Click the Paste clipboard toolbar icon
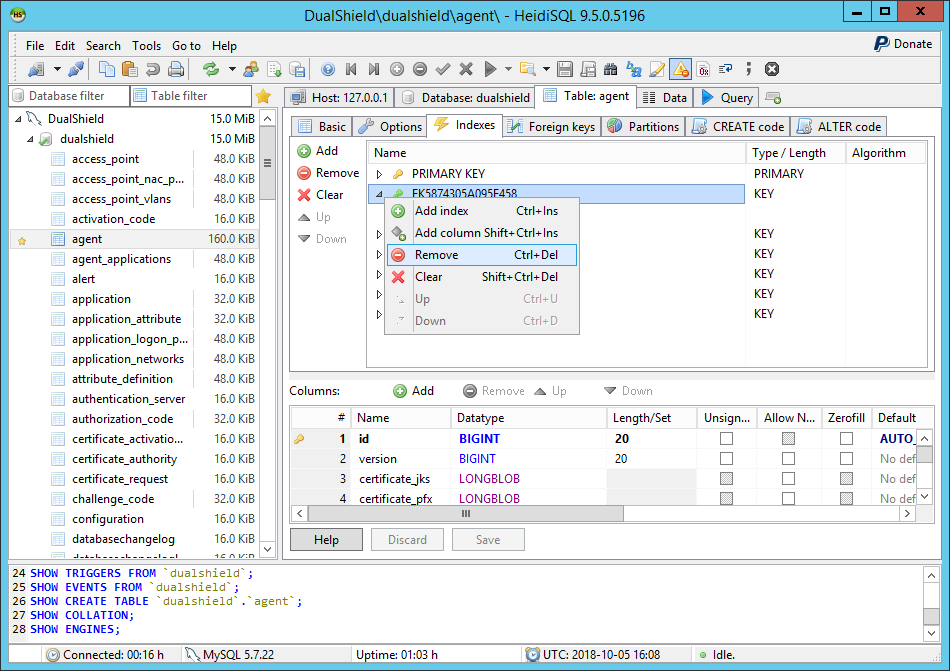The image size is (950, 671). pos(129,69)
